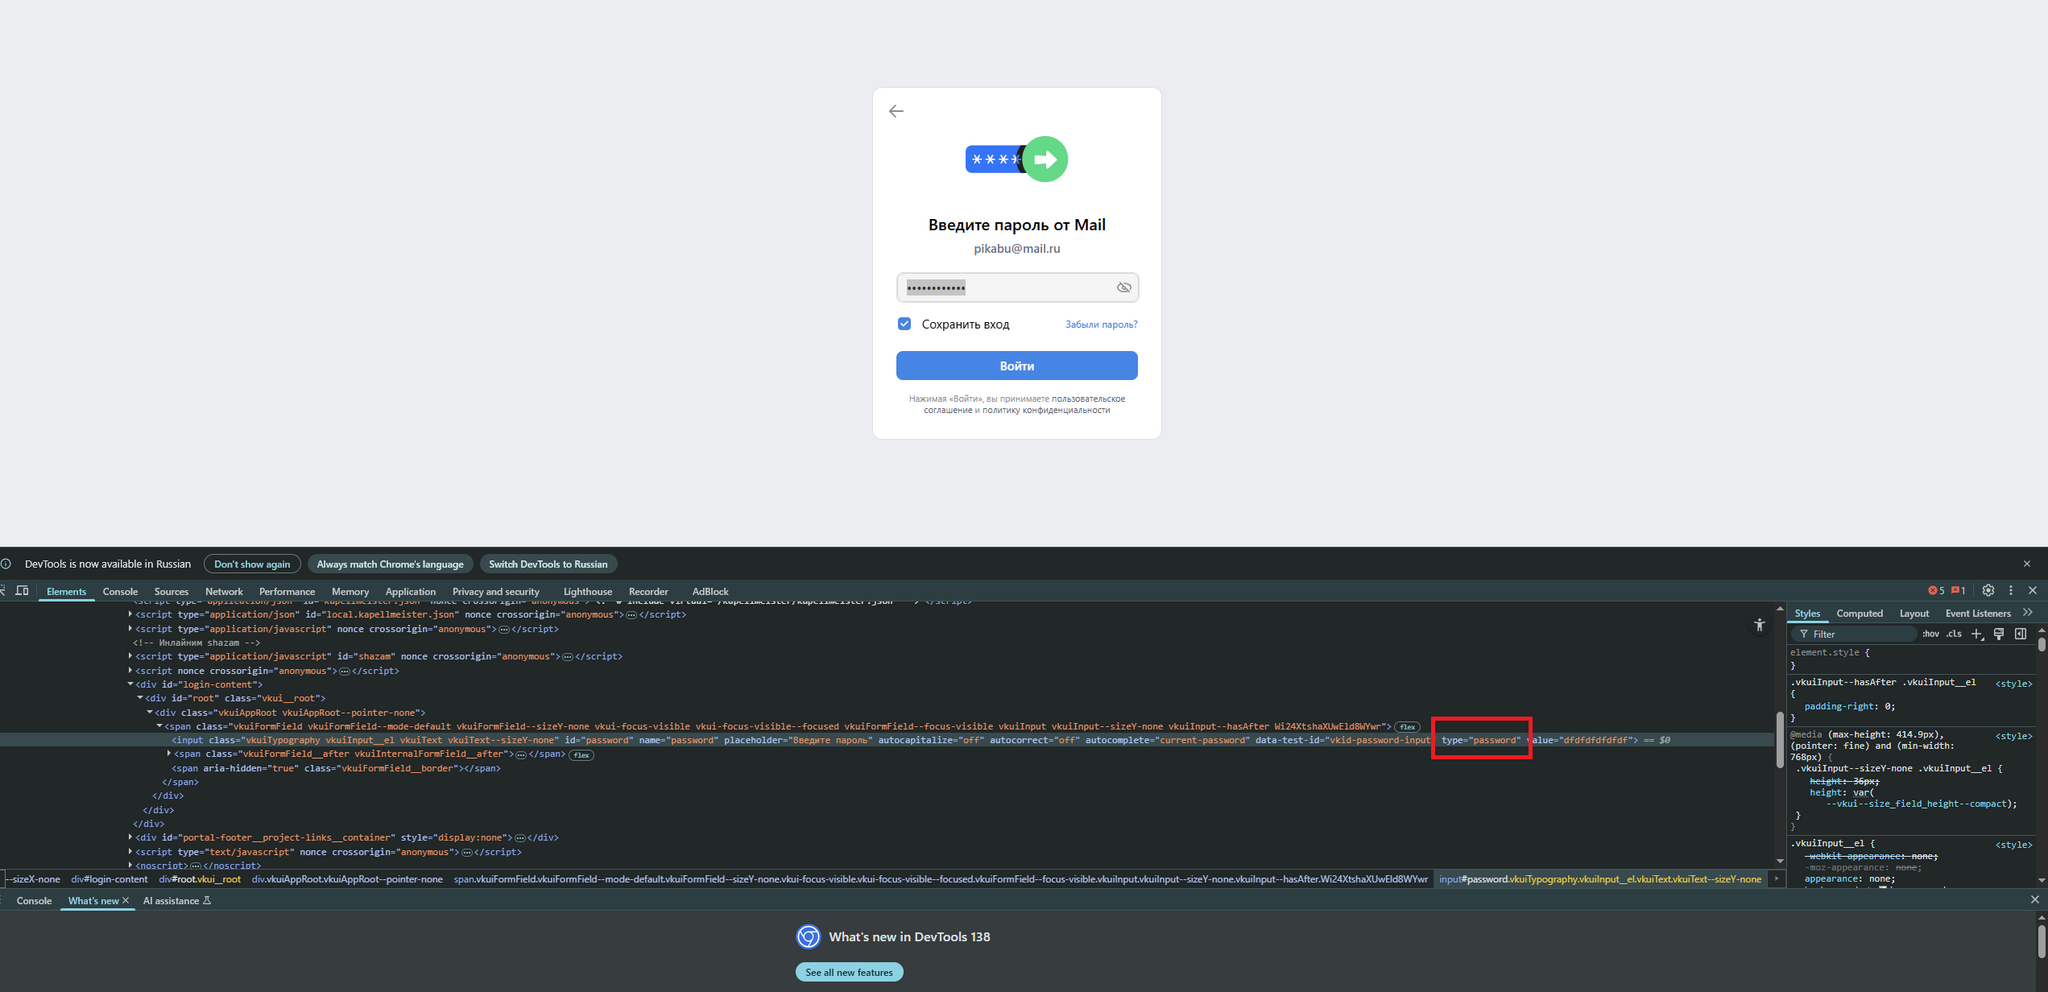
Task: Toggle the device toolbar icon in DevTools
Action: click(22, 591)
